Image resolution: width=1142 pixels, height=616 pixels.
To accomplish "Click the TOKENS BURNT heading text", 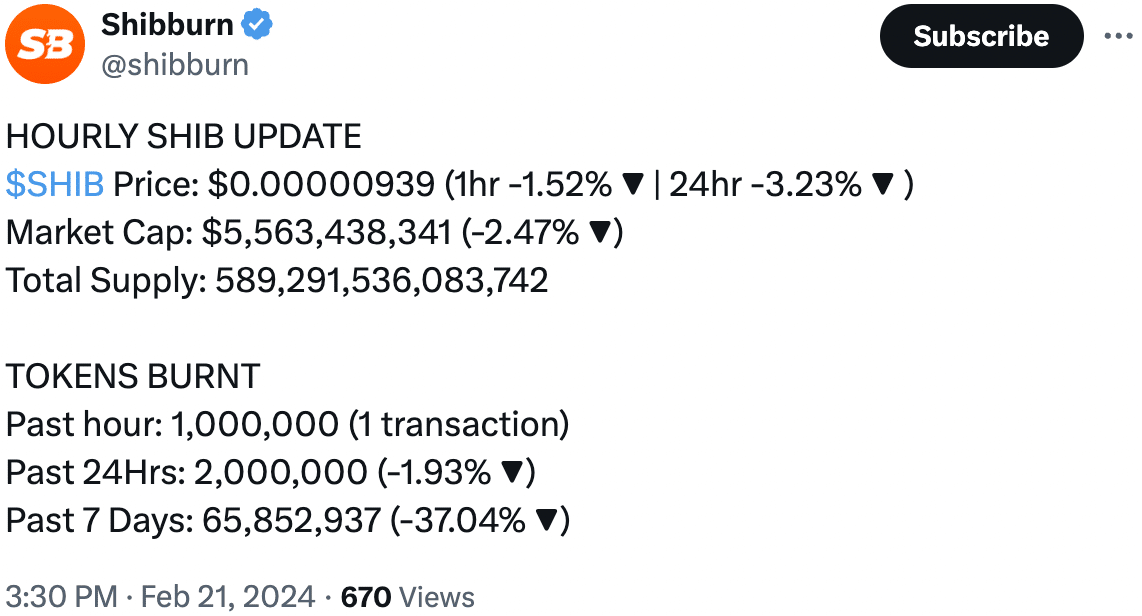I will (133, 377).
